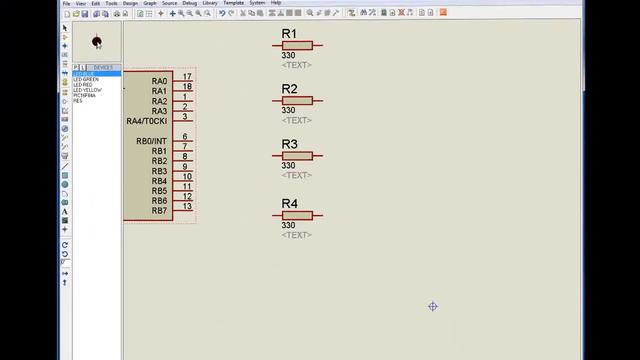Click the RB0/INT pin label
This screenshot has width=640, height=360.
tap(151, 141)
